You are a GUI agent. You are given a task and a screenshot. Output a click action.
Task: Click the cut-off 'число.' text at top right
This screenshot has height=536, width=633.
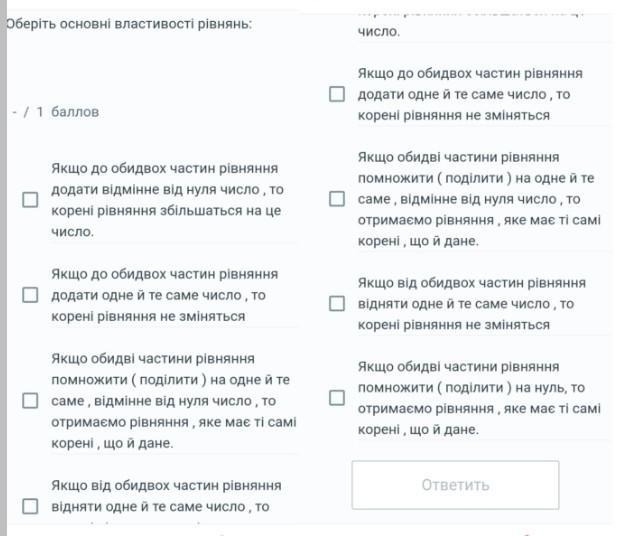[x=379, y=32]
